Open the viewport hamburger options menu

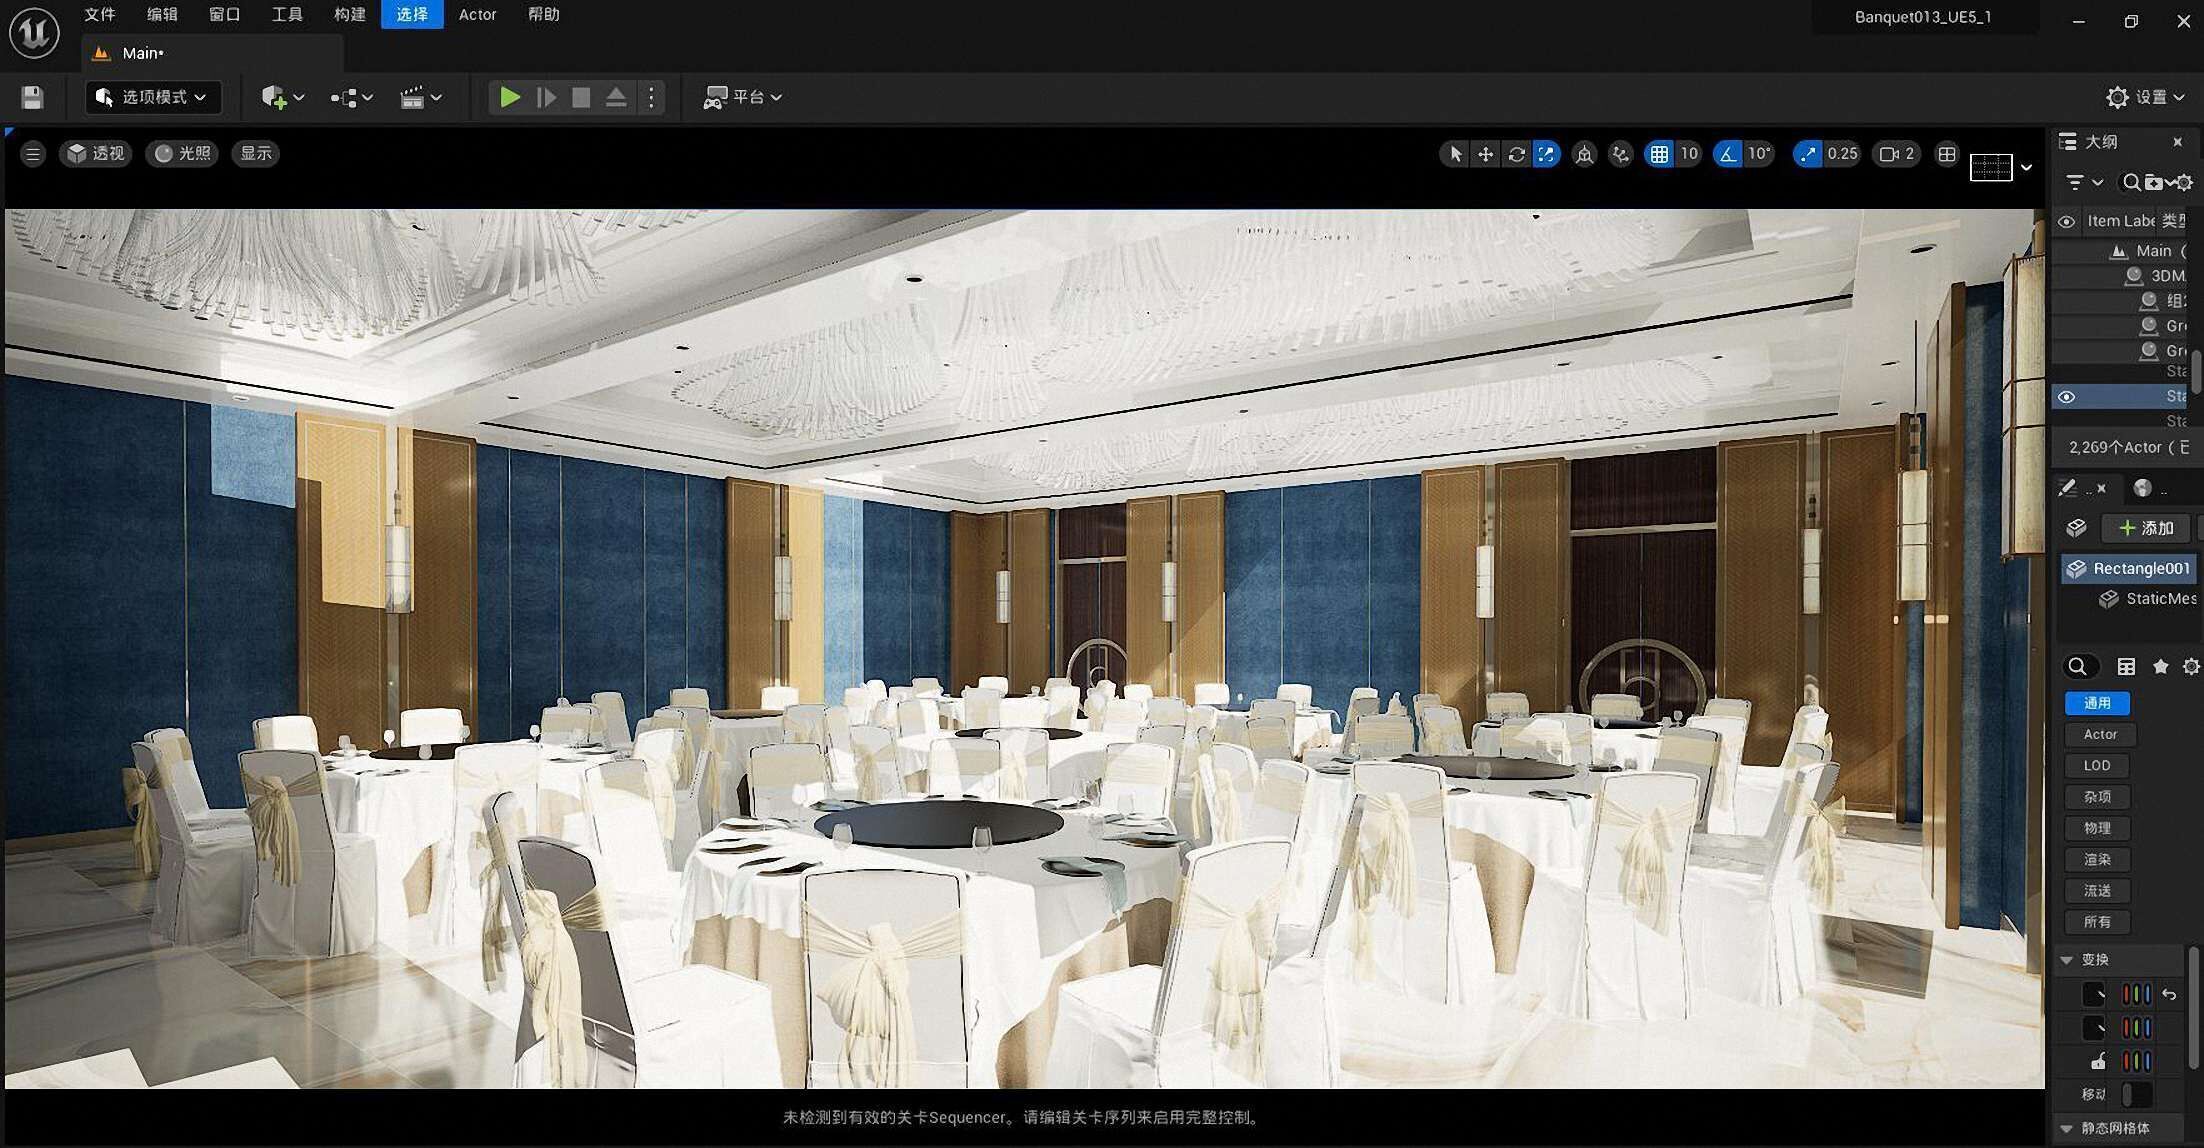(33, 153)
